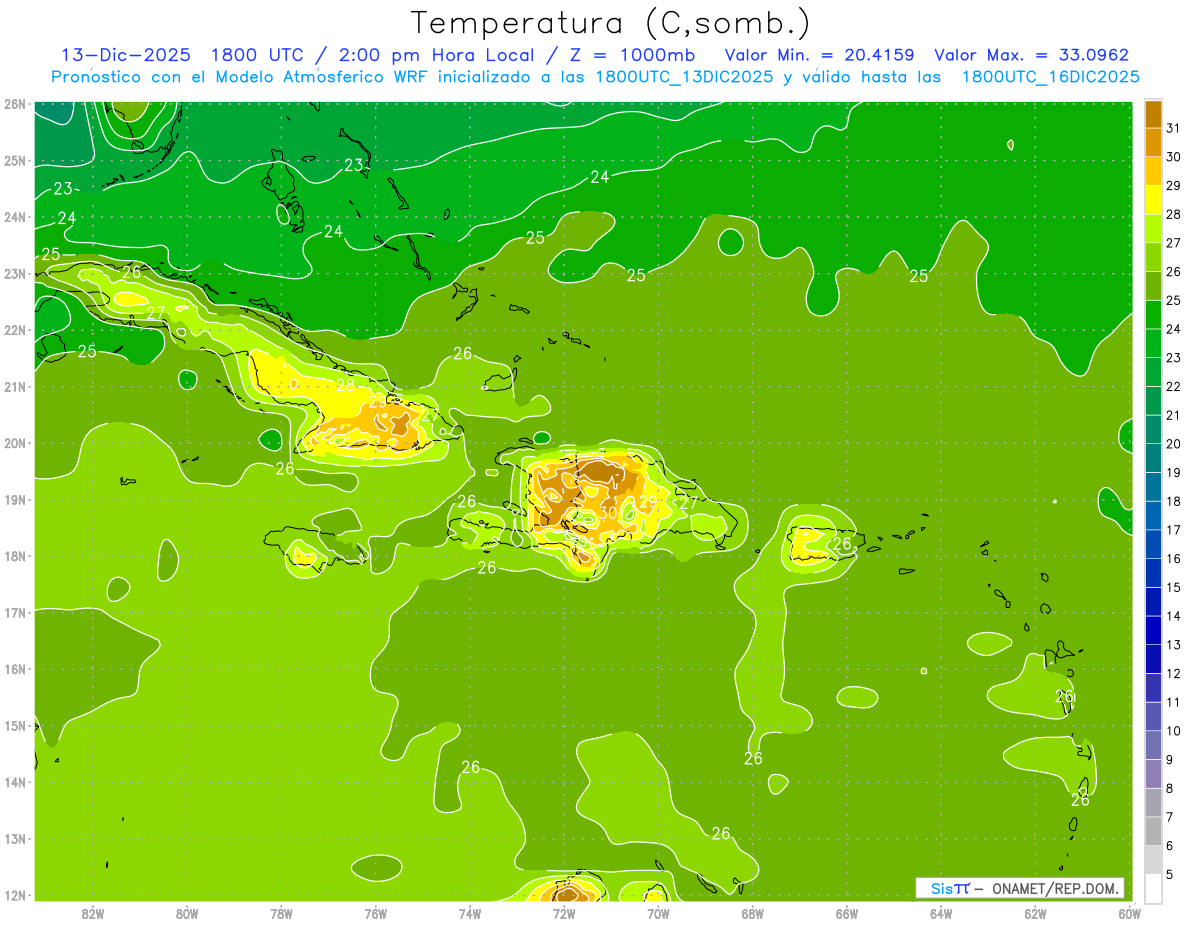Click the "76W" longitude axis label
This screenshot has width=1200, height=927.
(x=376, y=913)
